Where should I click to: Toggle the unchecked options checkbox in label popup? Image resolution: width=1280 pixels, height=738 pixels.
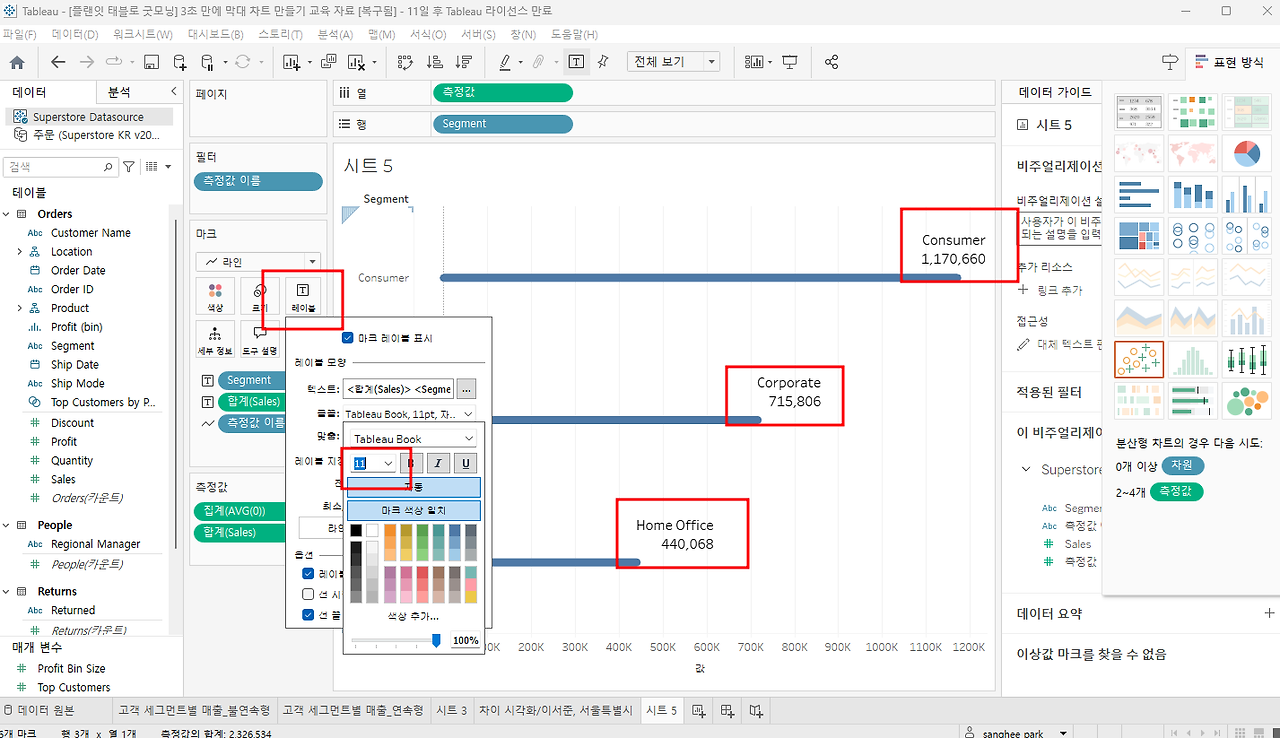coord(308,594)
